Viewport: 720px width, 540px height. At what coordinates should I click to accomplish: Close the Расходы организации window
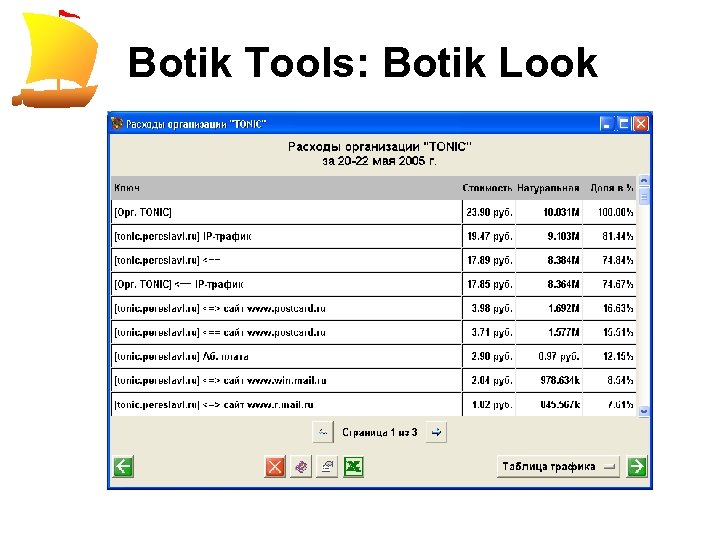click(641, 124)
